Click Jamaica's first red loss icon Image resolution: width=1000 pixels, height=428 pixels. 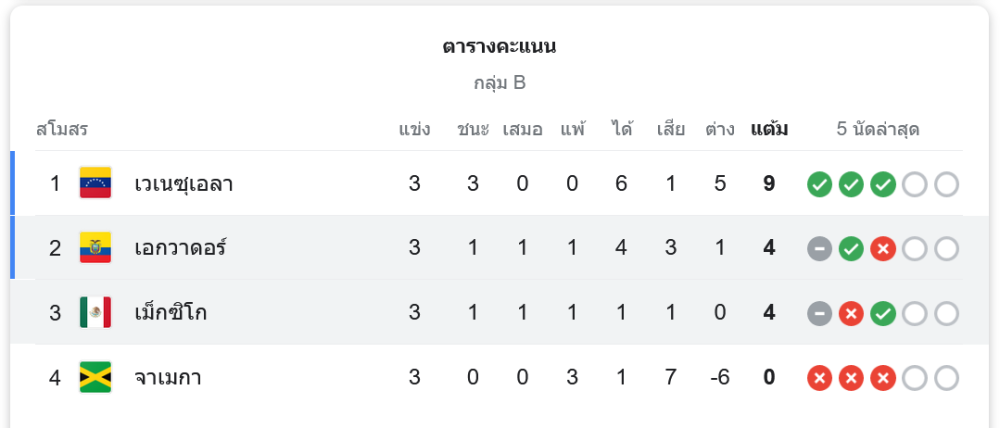point(819,379)
